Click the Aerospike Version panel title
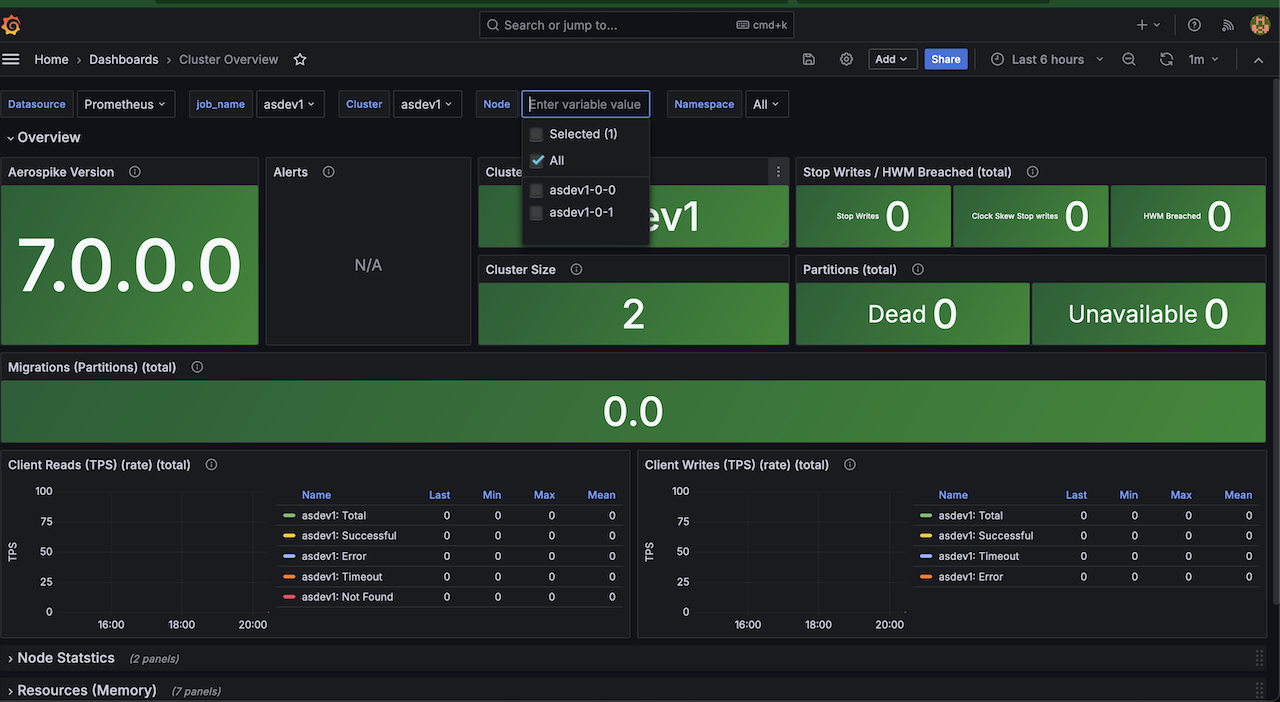 61,172
